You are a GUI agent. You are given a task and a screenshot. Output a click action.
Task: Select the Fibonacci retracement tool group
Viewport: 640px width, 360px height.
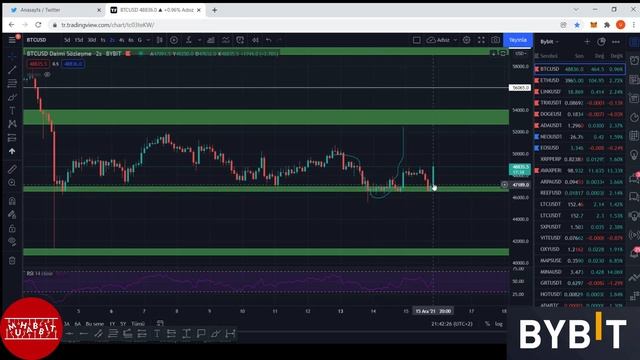12,83
